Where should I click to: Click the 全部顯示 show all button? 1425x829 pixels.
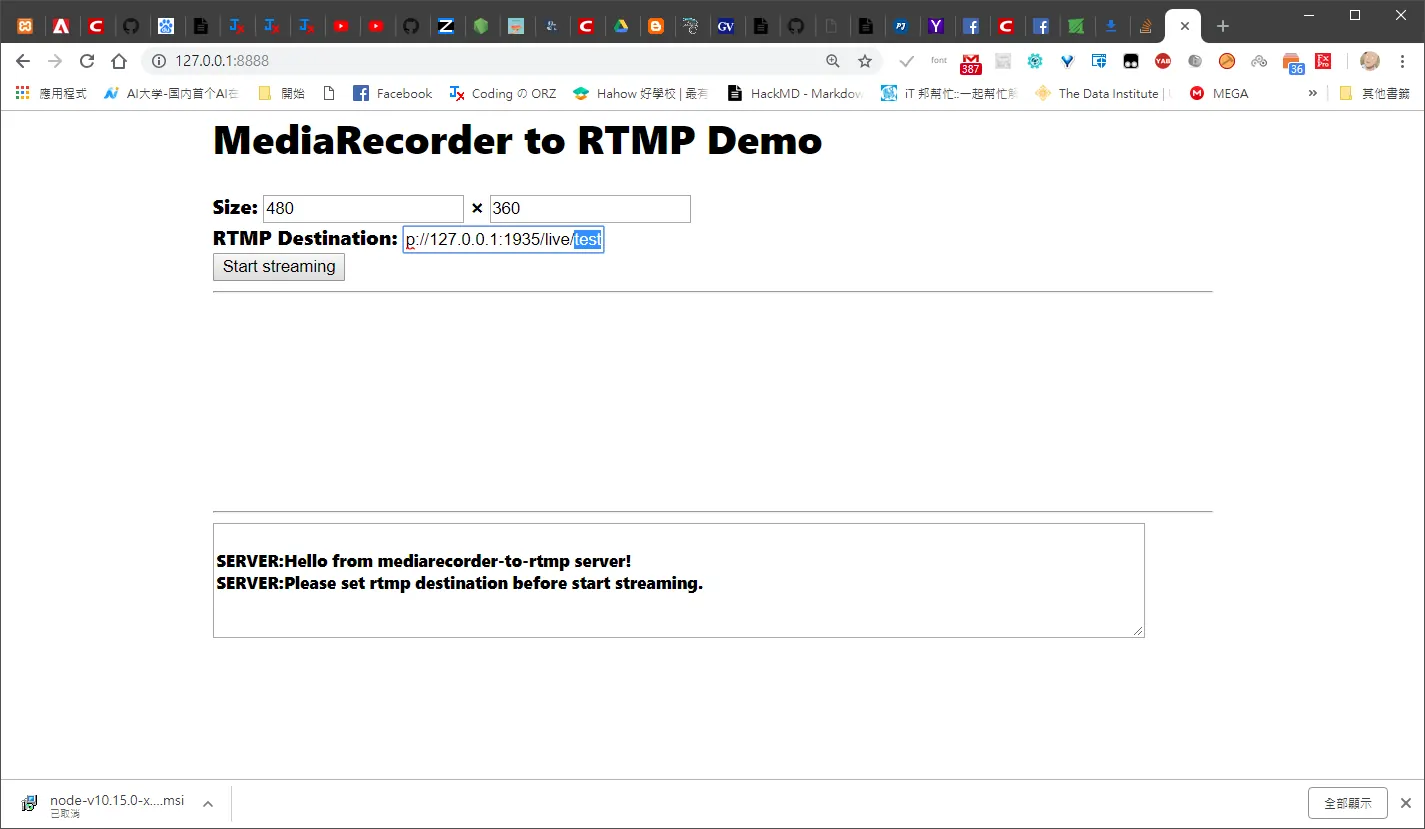point(1347,803)
